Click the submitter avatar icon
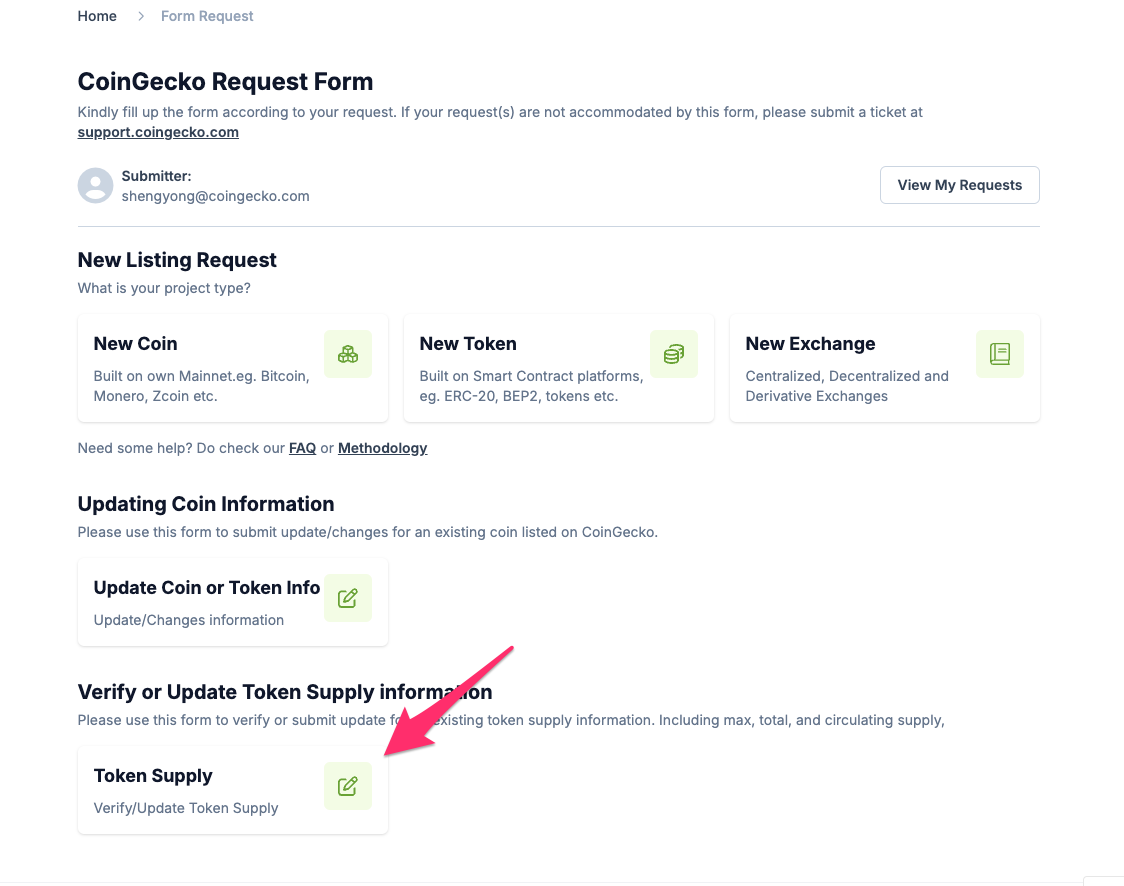Screen dimensions: 1124x886 (95, 186)
